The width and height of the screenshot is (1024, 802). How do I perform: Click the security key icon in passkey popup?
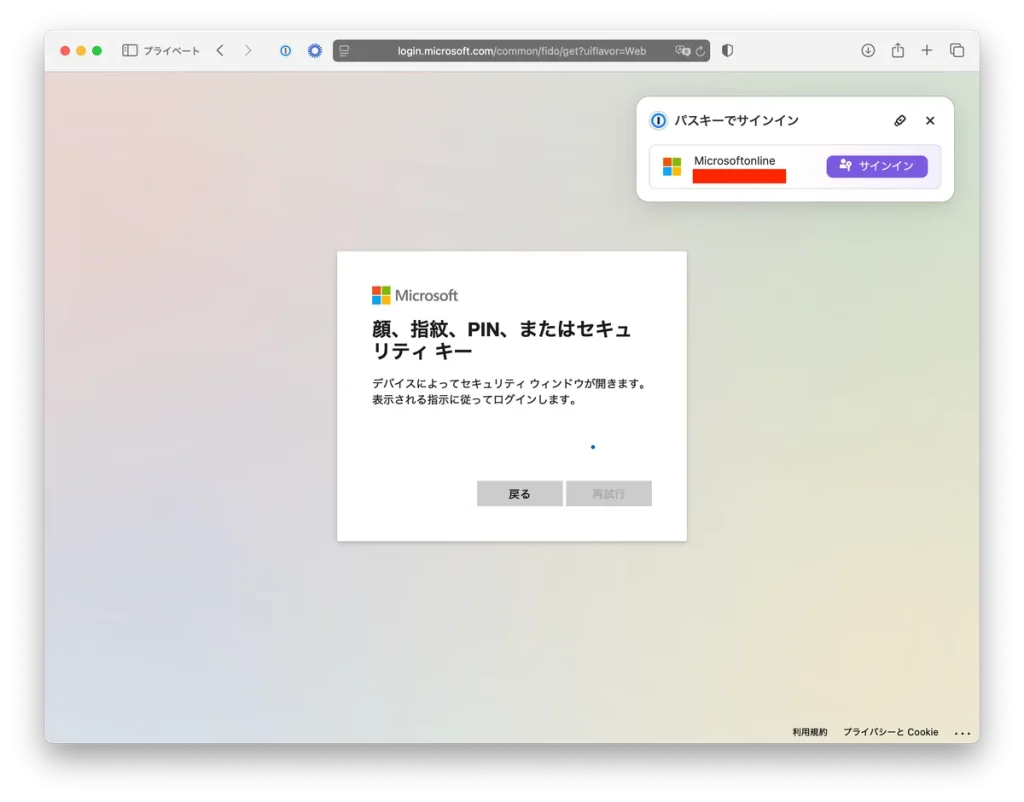tap(900, 121)
